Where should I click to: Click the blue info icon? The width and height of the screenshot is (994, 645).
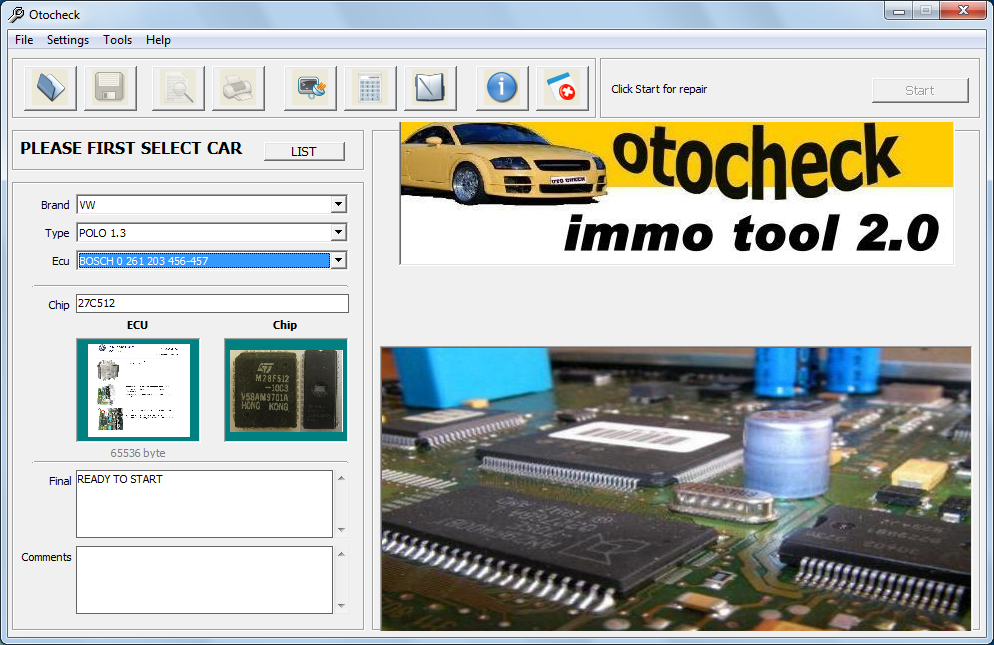[x=501, y=89]
